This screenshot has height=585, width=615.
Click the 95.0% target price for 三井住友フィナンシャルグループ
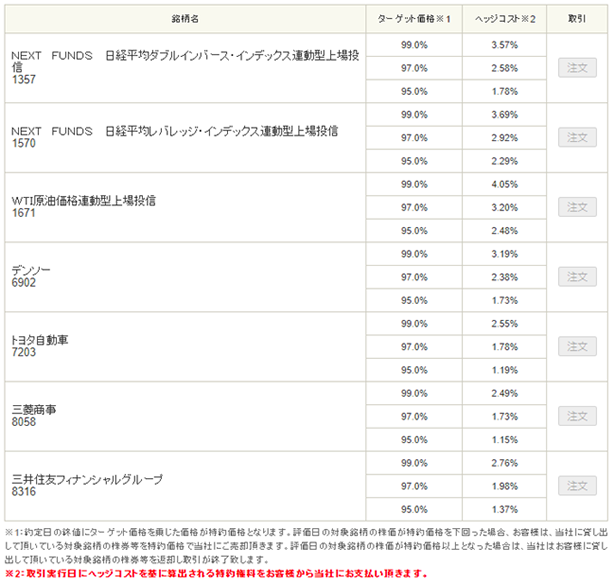(x=414, y=510)
